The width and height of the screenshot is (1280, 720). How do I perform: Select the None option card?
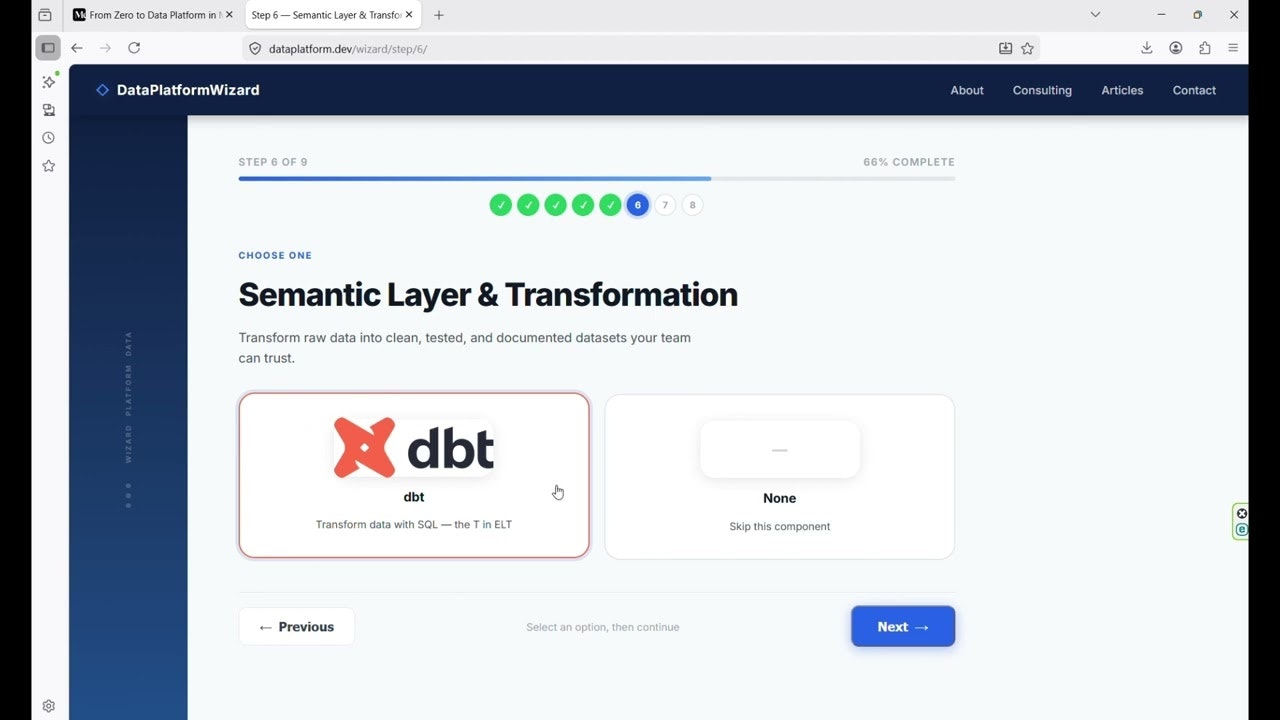pyautogui.click(x=780, y=477)
